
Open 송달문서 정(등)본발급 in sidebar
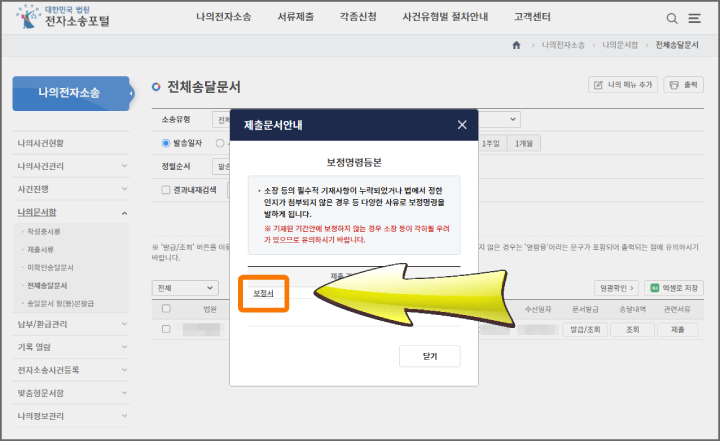pyautogui.click(x=60, y=304)
